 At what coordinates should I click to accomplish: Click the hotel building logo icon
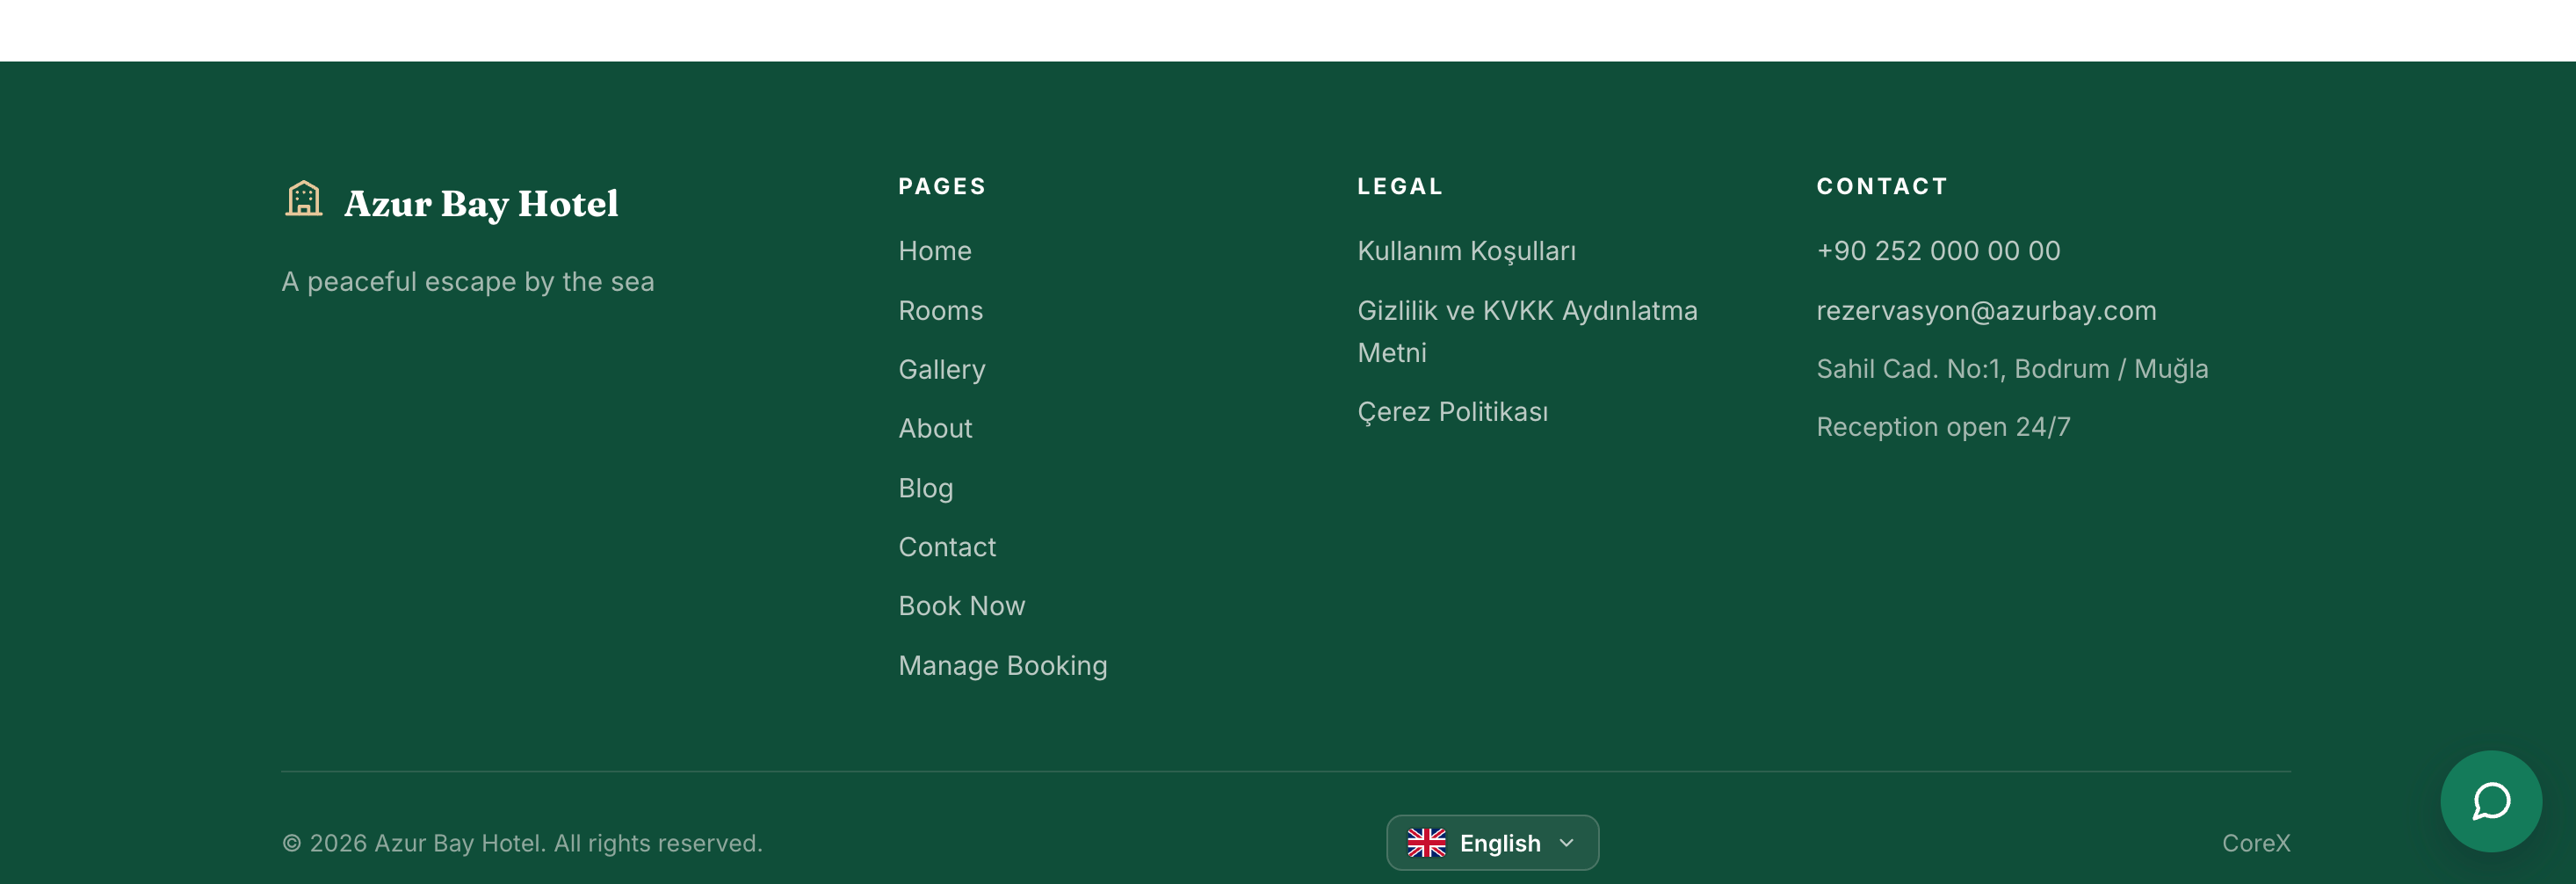pos(303,199)
